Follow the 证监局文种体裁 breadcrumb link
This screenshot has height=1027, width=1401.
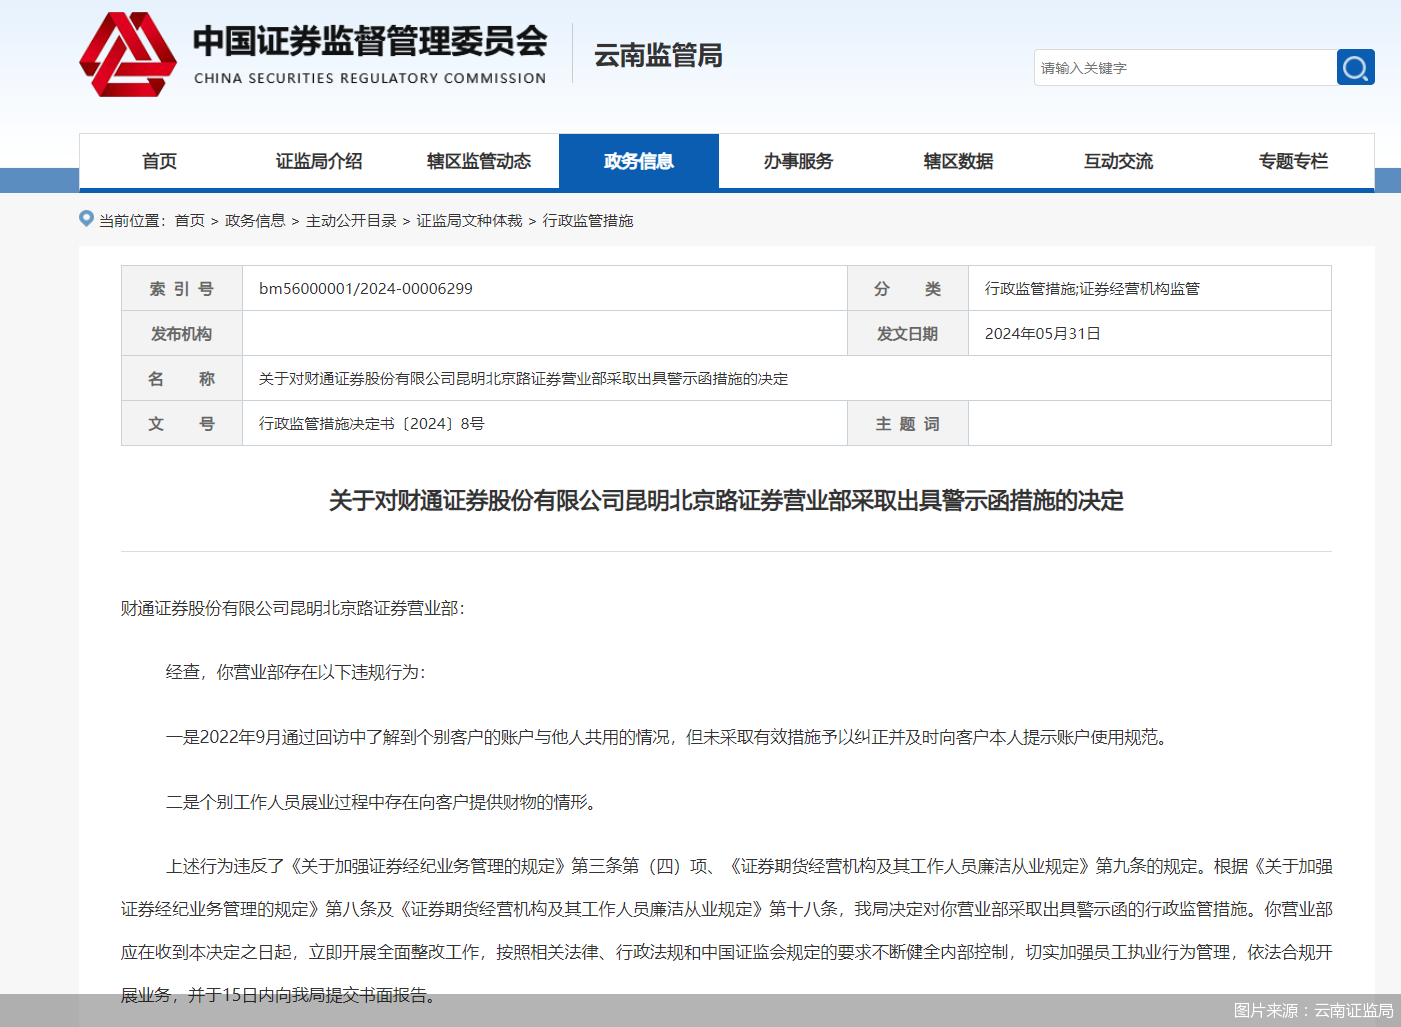click(x=469, y=220)
